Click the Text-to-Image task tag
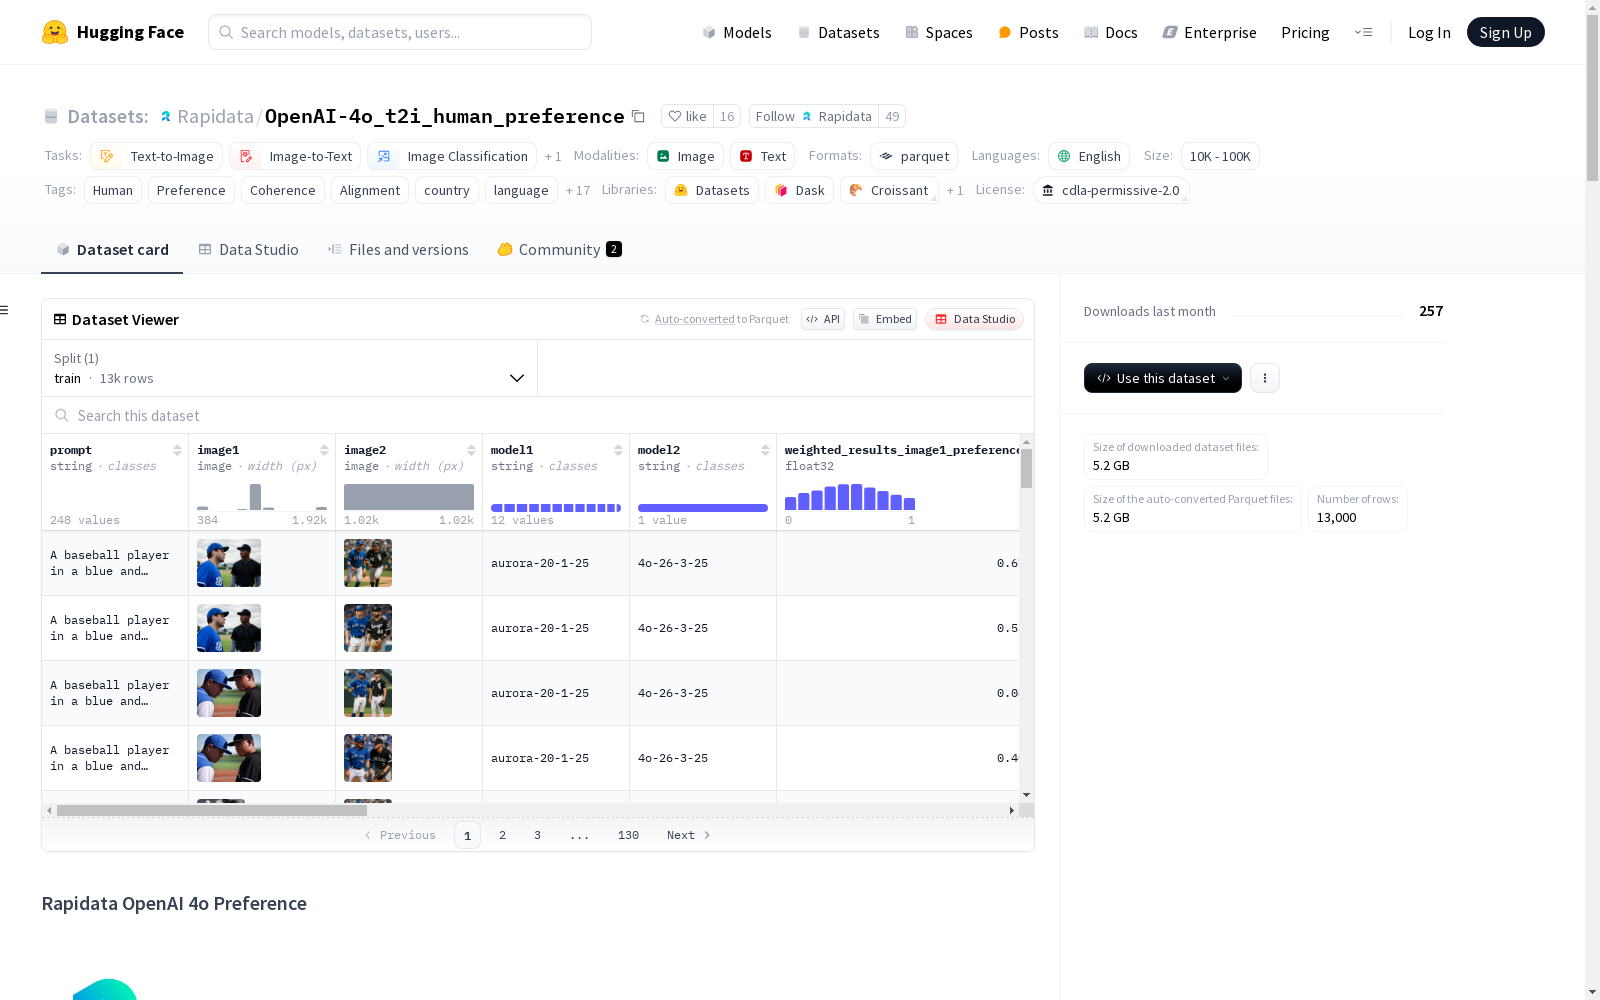This screenshot has height=1000, width=1600. [x=157, y=156]
